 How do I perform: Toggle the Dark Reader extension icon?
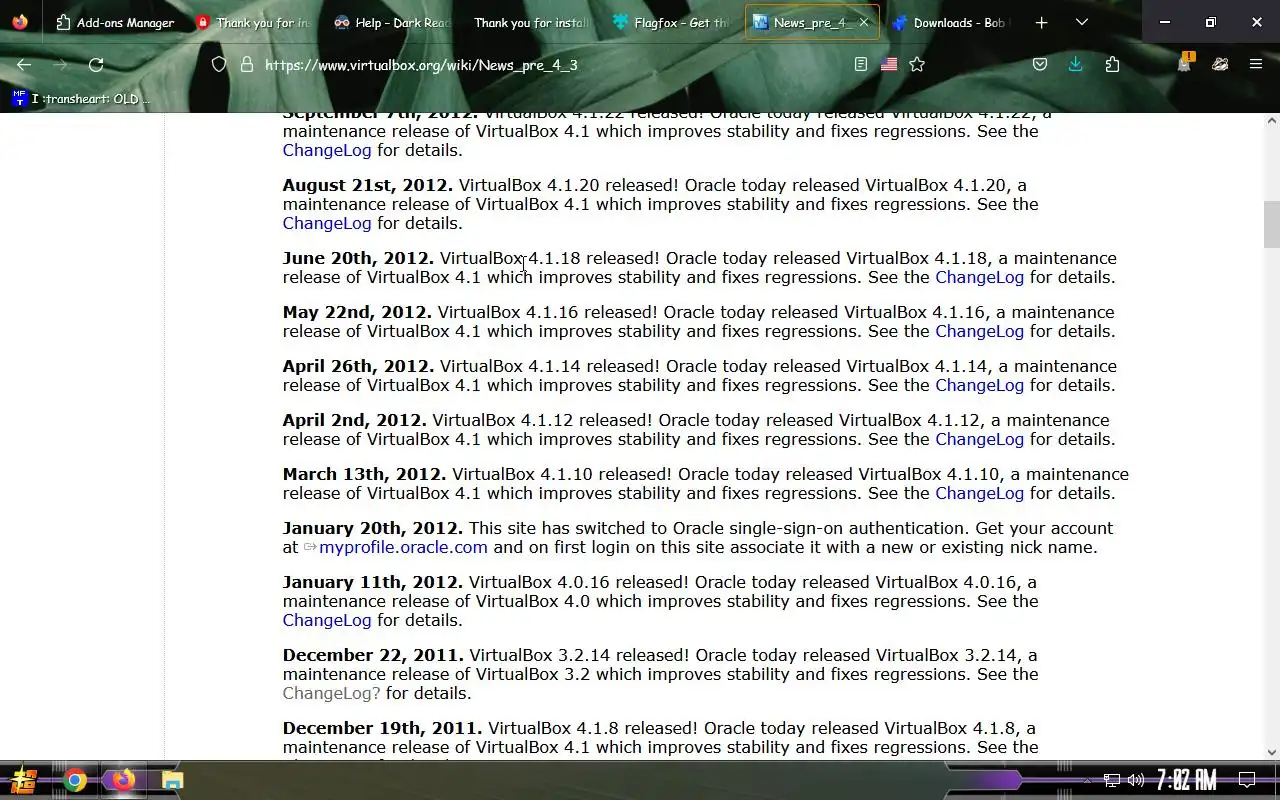pos(1220,65)
